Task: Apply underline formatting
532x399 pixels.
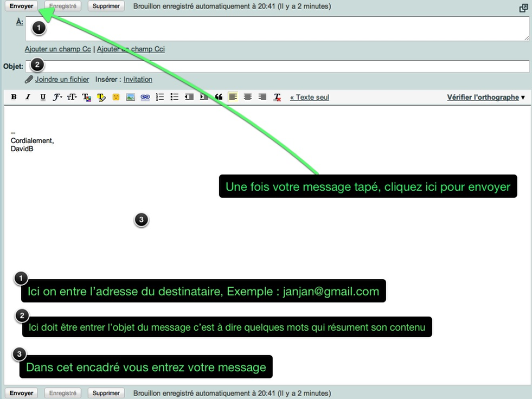Action: point(43,97)
